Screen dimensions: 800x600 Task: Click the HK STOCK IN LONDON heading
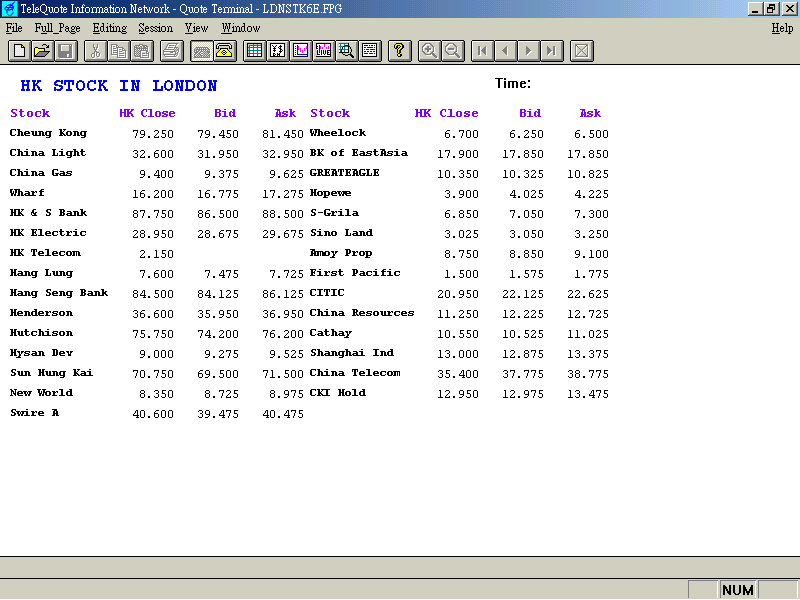[x=119, y=86]
